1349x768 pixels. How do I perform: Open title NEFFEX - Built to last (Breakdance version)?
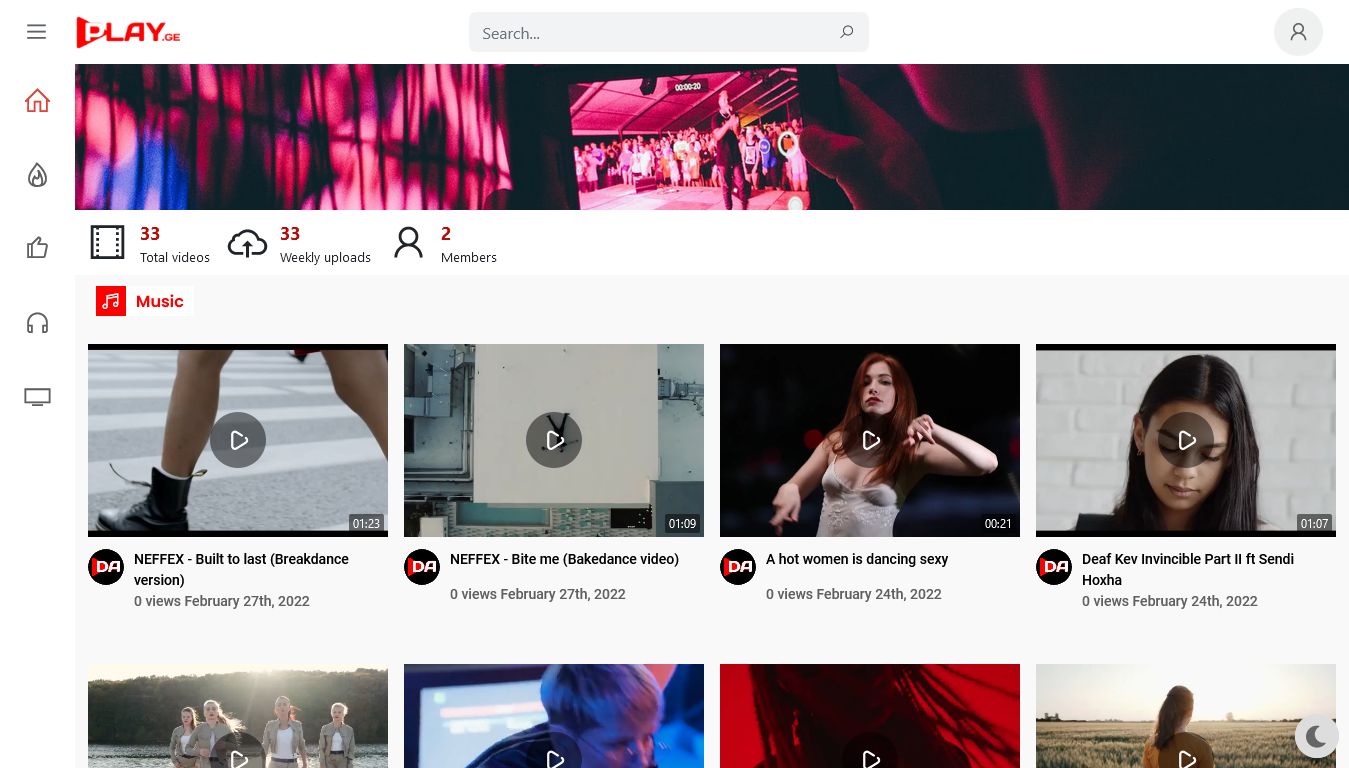coord(241,569)
